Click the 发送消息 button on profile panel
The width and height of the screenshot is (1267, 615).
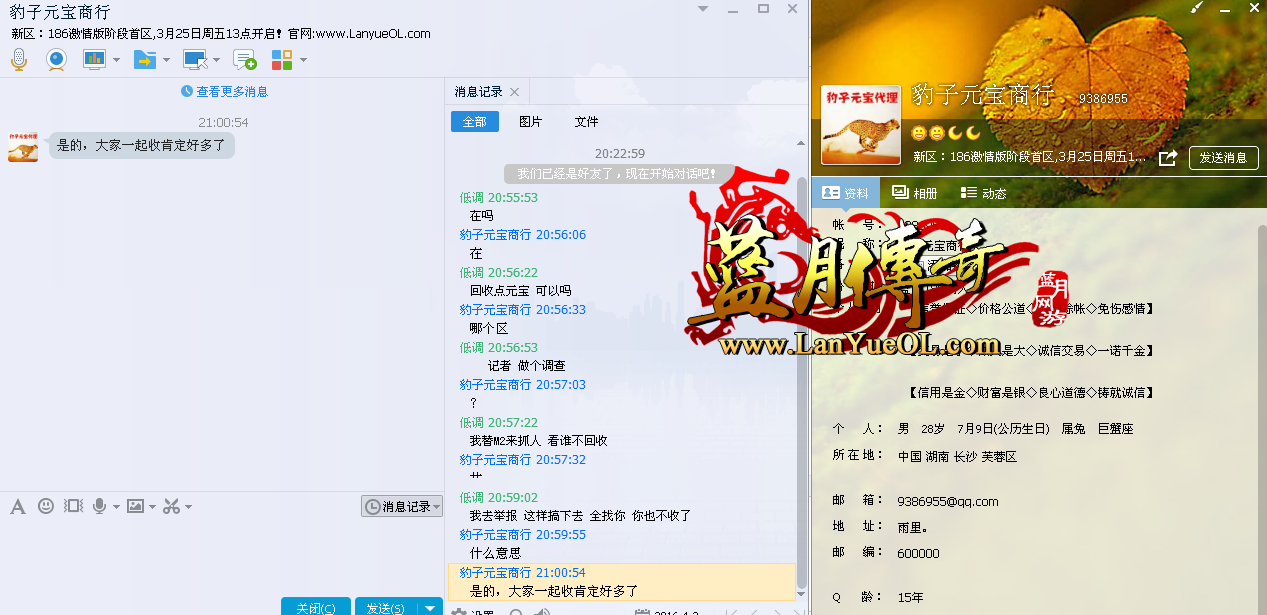pyautogui.click(x=1222, y=157)
